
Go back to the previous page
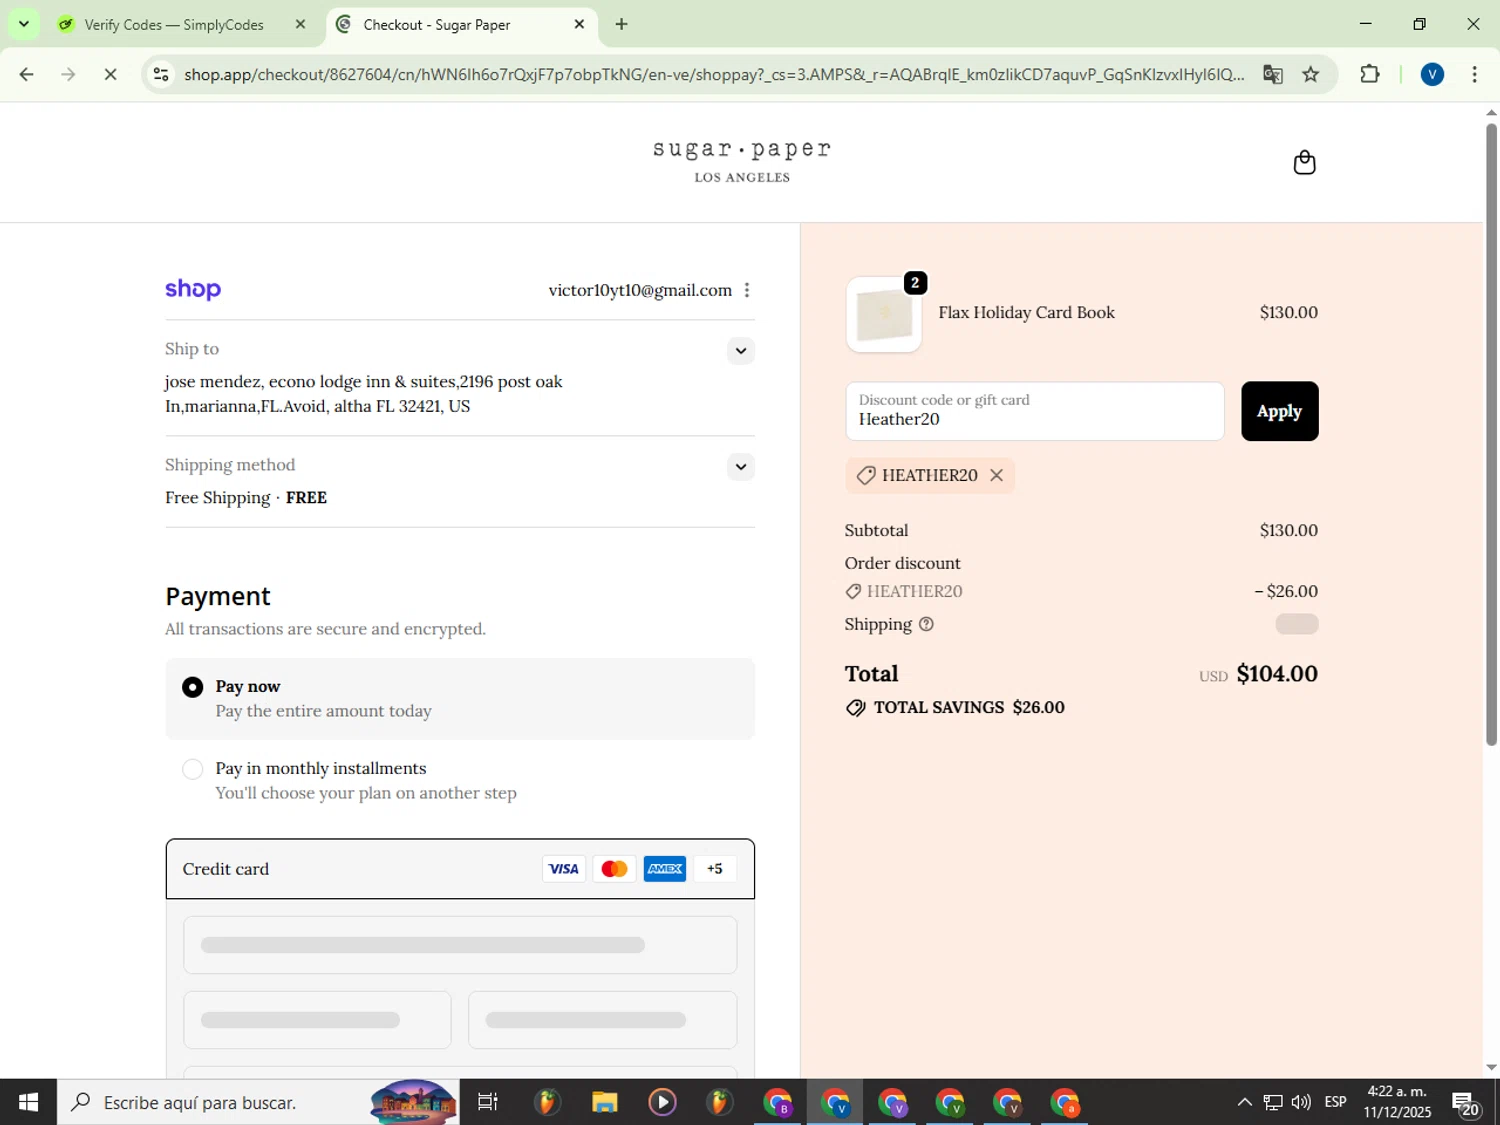[27, 74]
